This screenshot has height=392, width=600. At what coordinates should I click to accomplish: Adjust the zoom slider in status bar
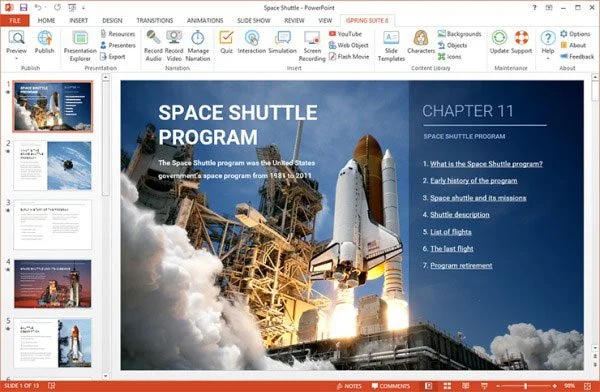(x=526, y=386)
